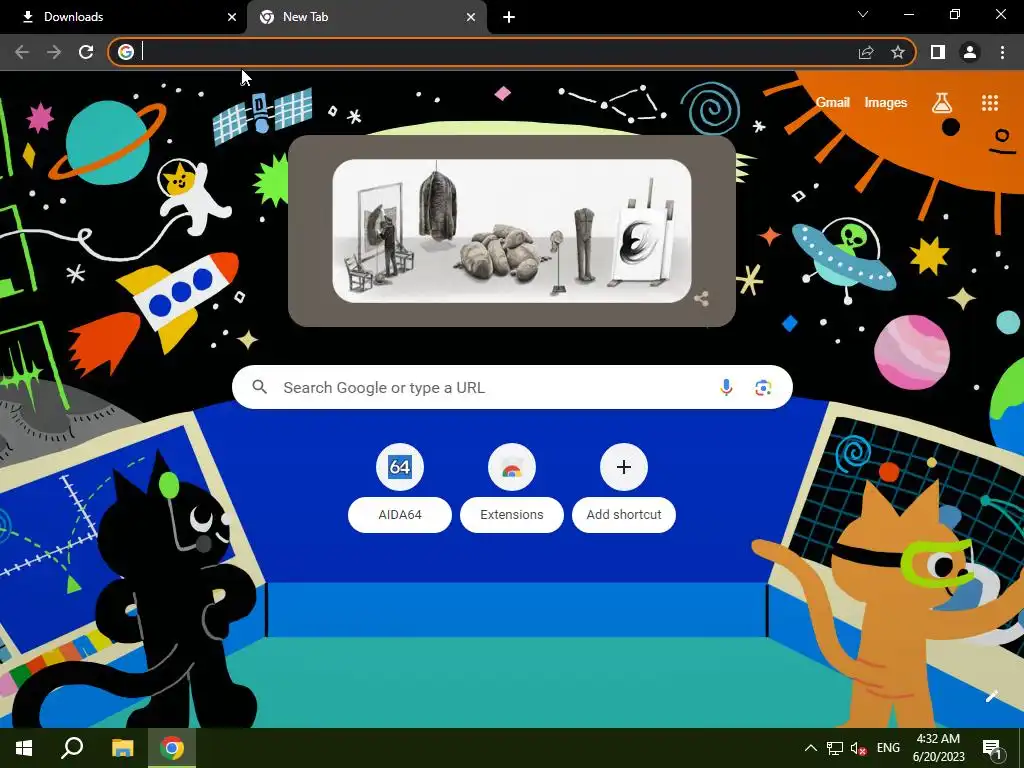Show hidden system tray icons

click(x=810, y=748)
